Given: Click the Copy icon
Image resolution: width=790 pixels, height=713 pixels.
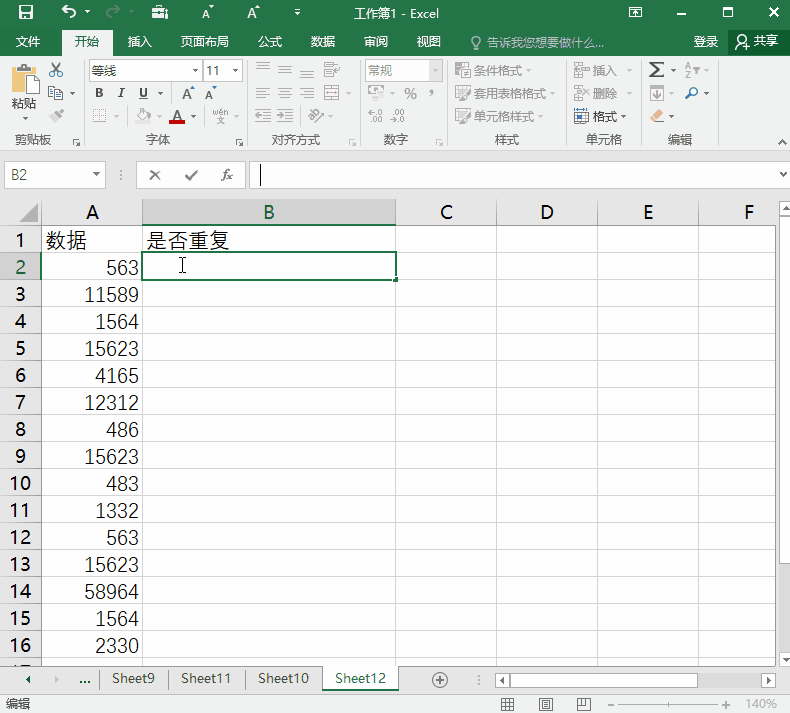Looking at the screenshot, I should tap(55, 93).
